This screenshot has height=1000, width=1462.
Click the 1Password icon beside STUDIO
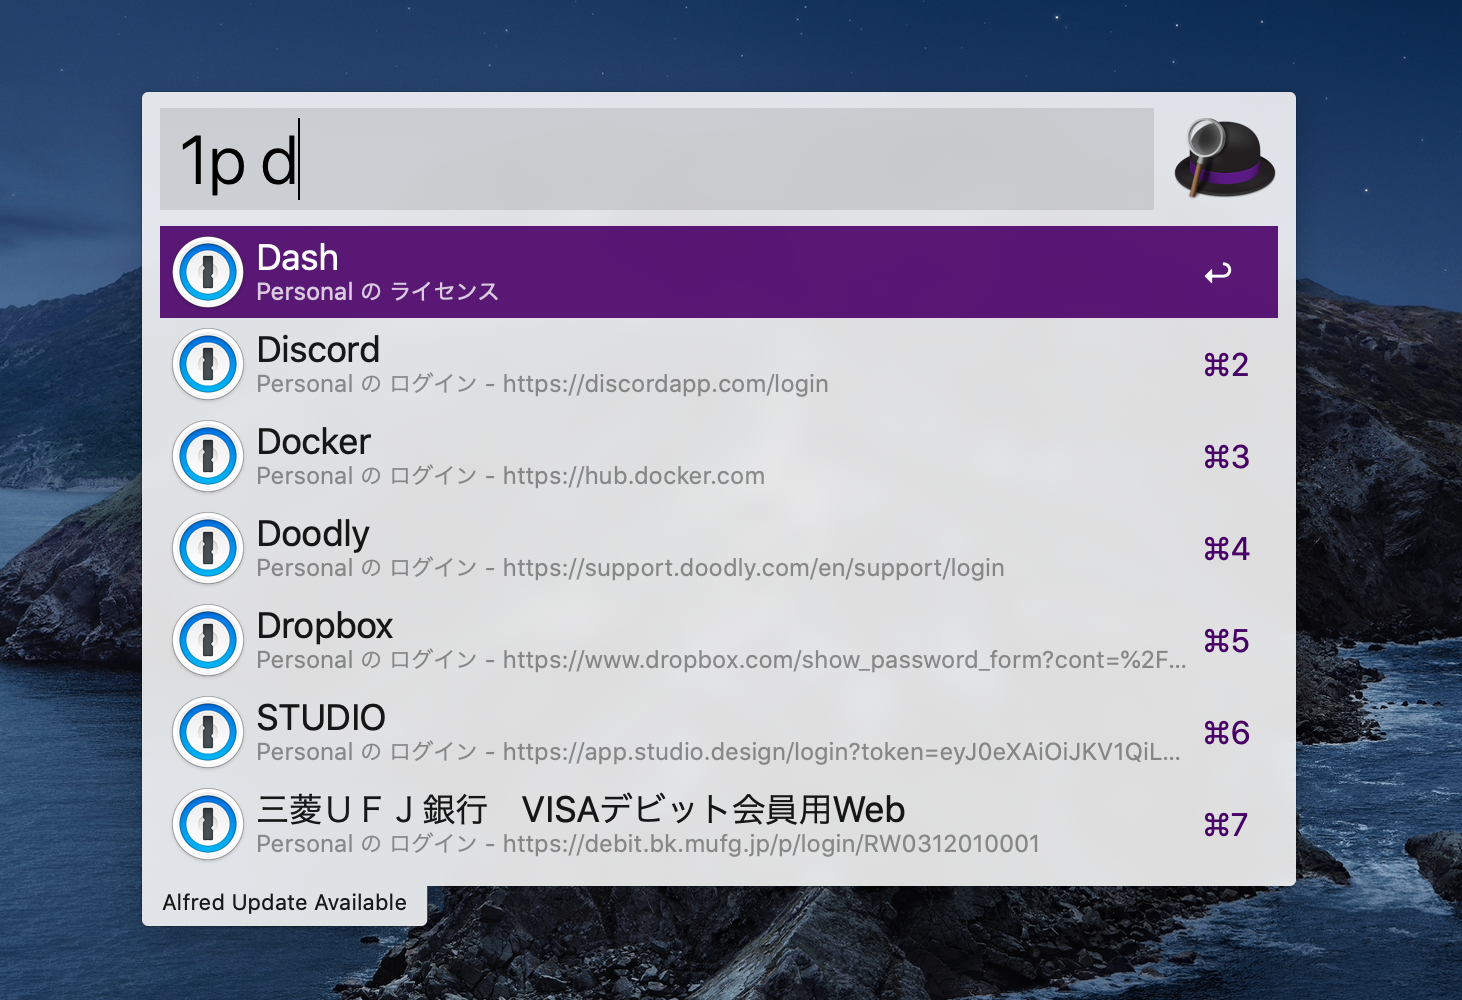pyautogui.click(x=208, y=732)
